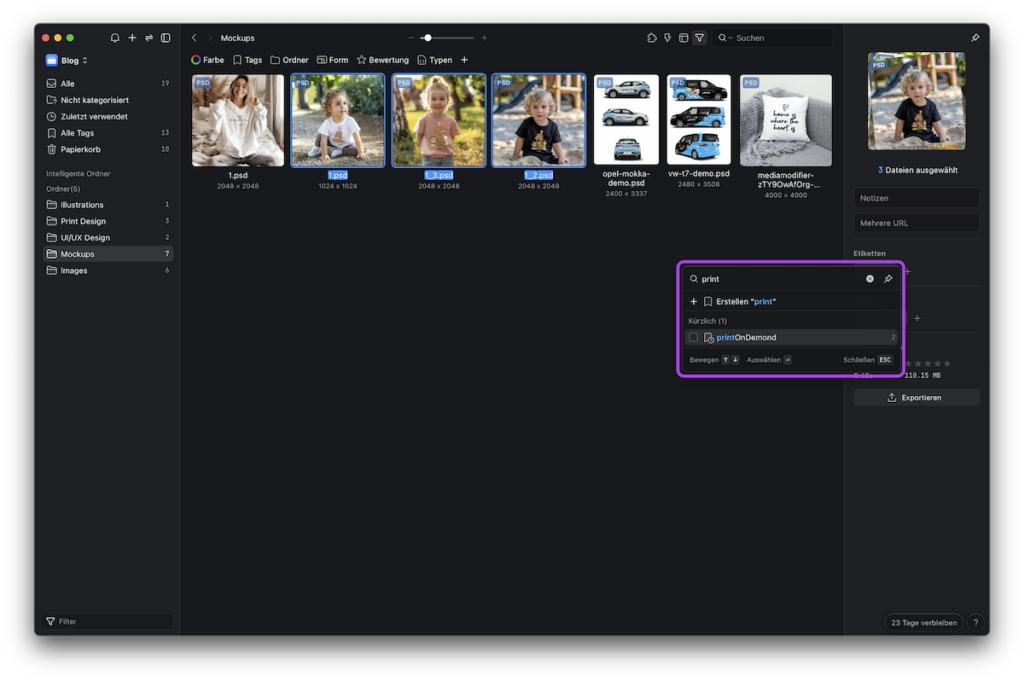
Task: Select the 1_3.psd thumbnail
Action: pos(438,120)
